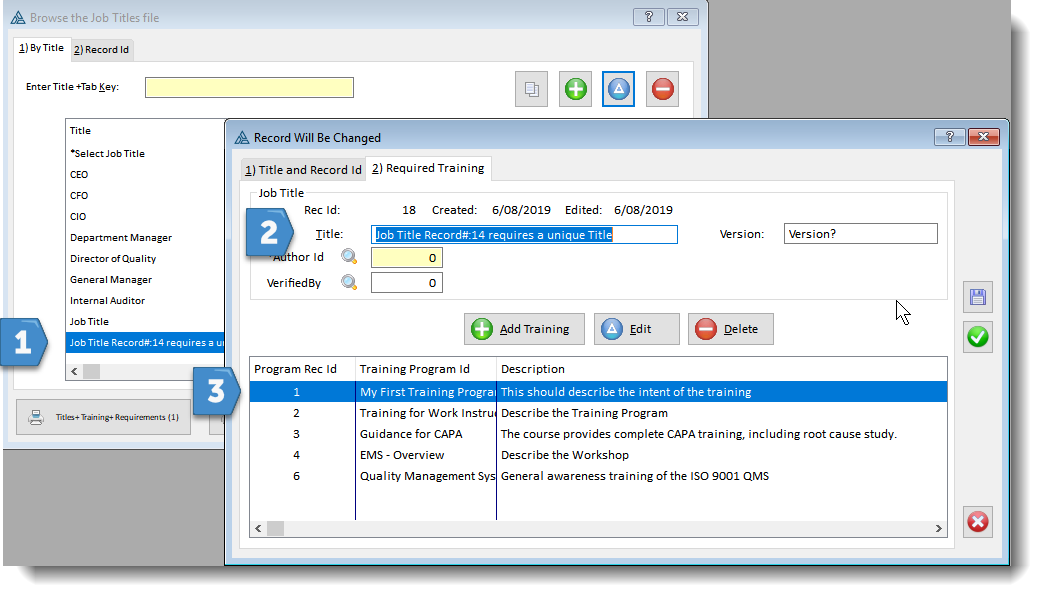
Task: Print Titles+Training+Requirements report
Action: tap(105, 417)
